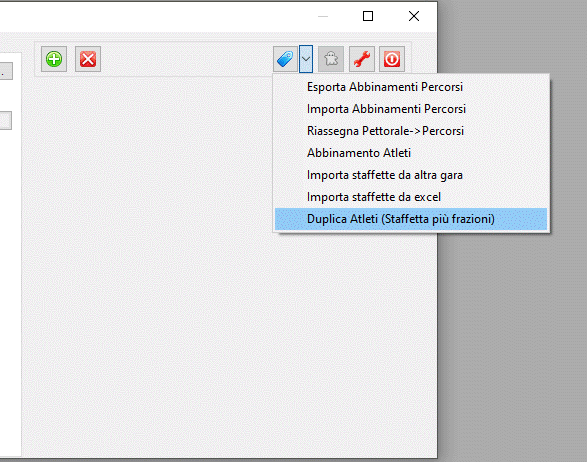
Task: Maximize the application window
Action: point(368,16)
